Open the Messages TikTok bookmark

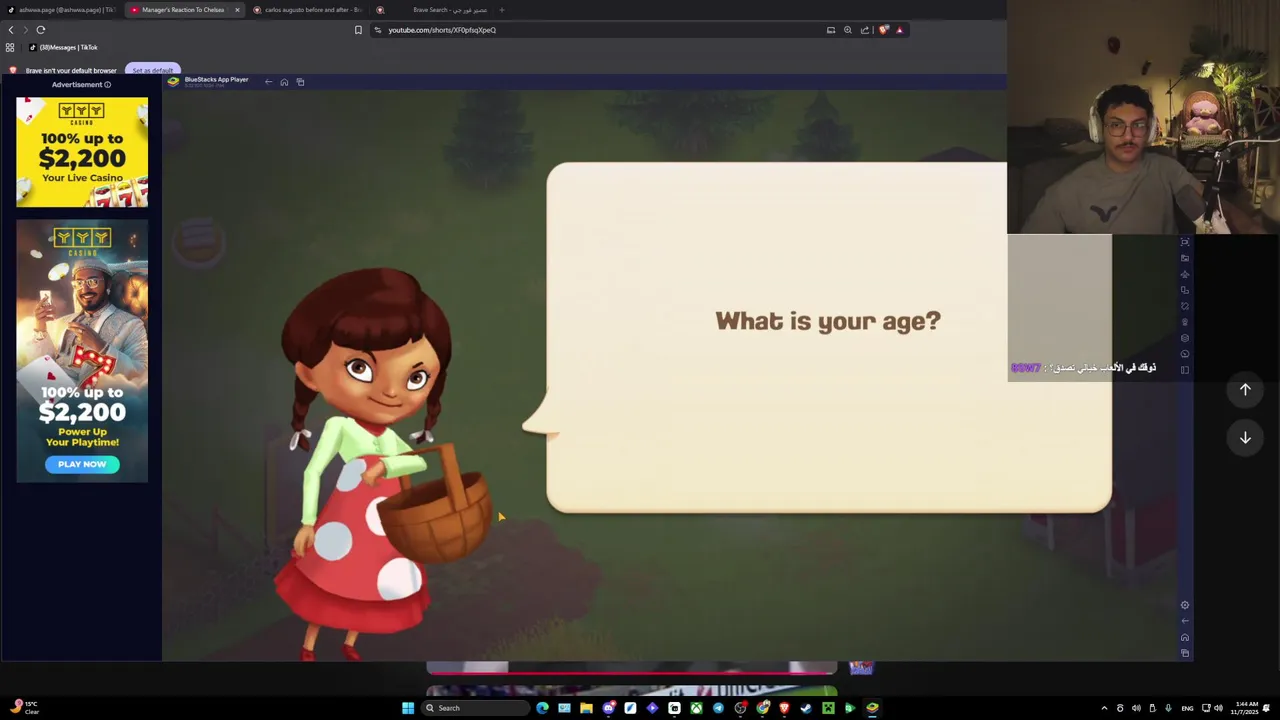tap(63, 47)
